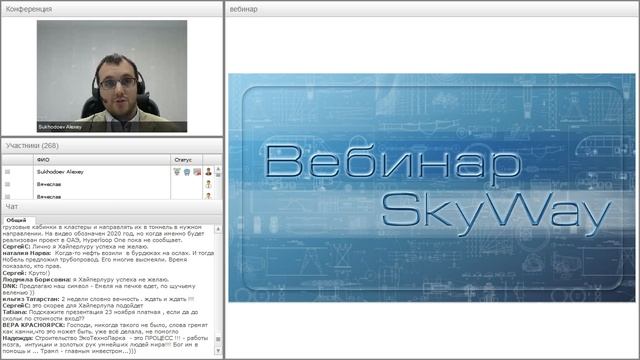
Task: Toggle the small square marker beside Sukhodoev Alexey
Action: coord(7,172)
